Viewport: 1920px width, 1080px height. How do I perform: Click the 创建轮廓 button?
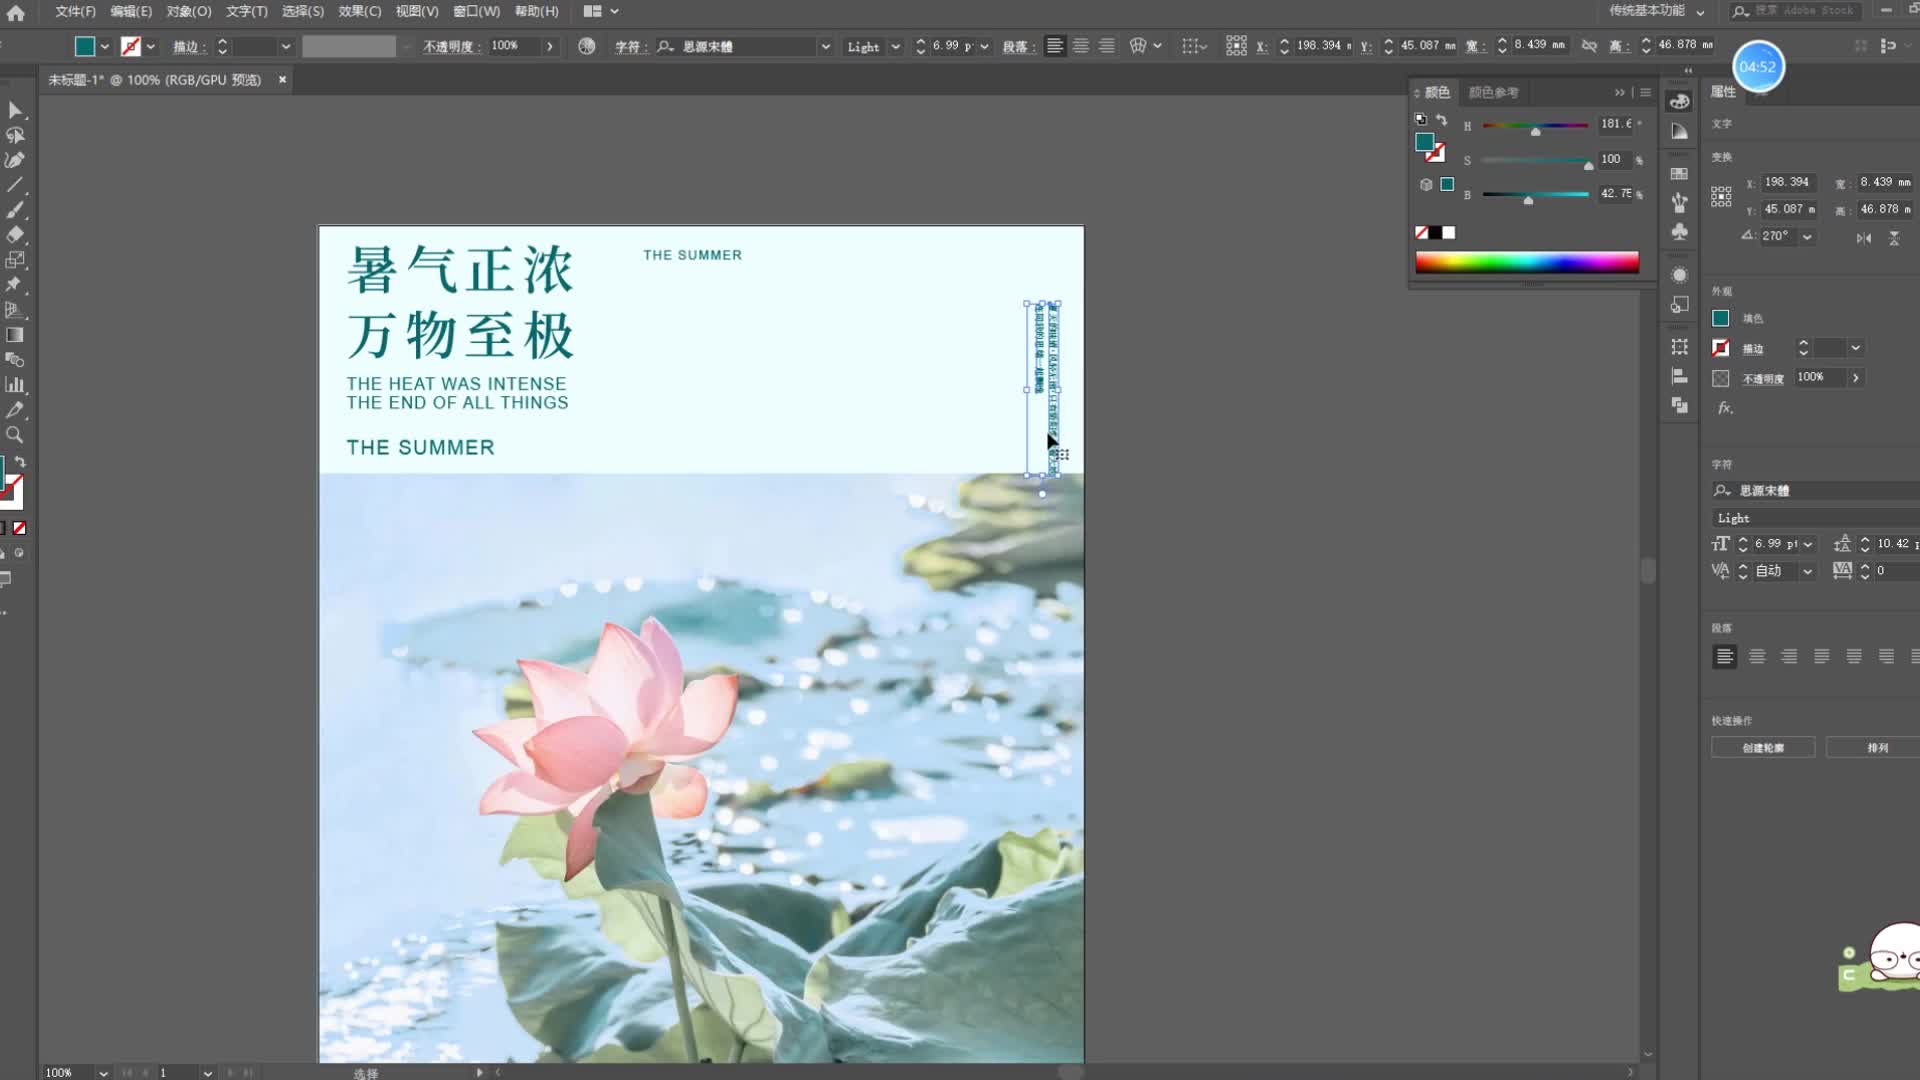1763,747
